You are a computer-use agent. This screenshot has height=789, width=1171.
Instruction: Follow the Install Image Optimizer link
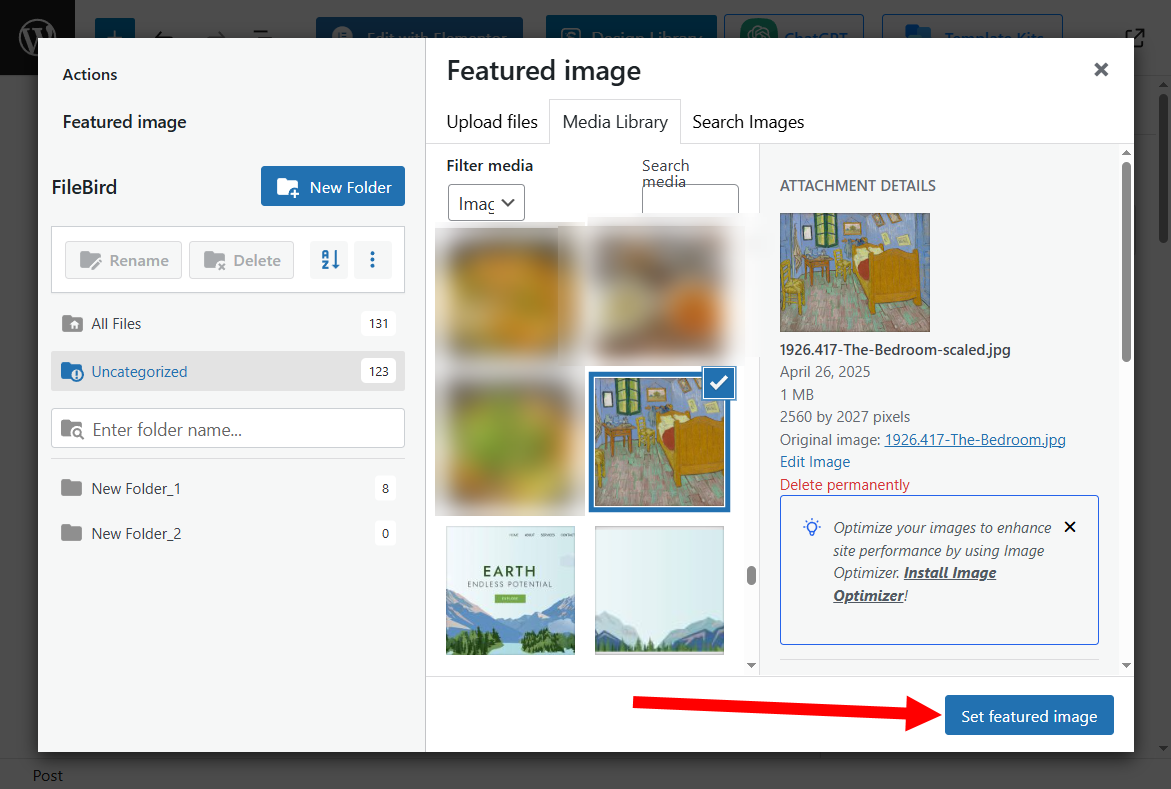coord(915,584)
